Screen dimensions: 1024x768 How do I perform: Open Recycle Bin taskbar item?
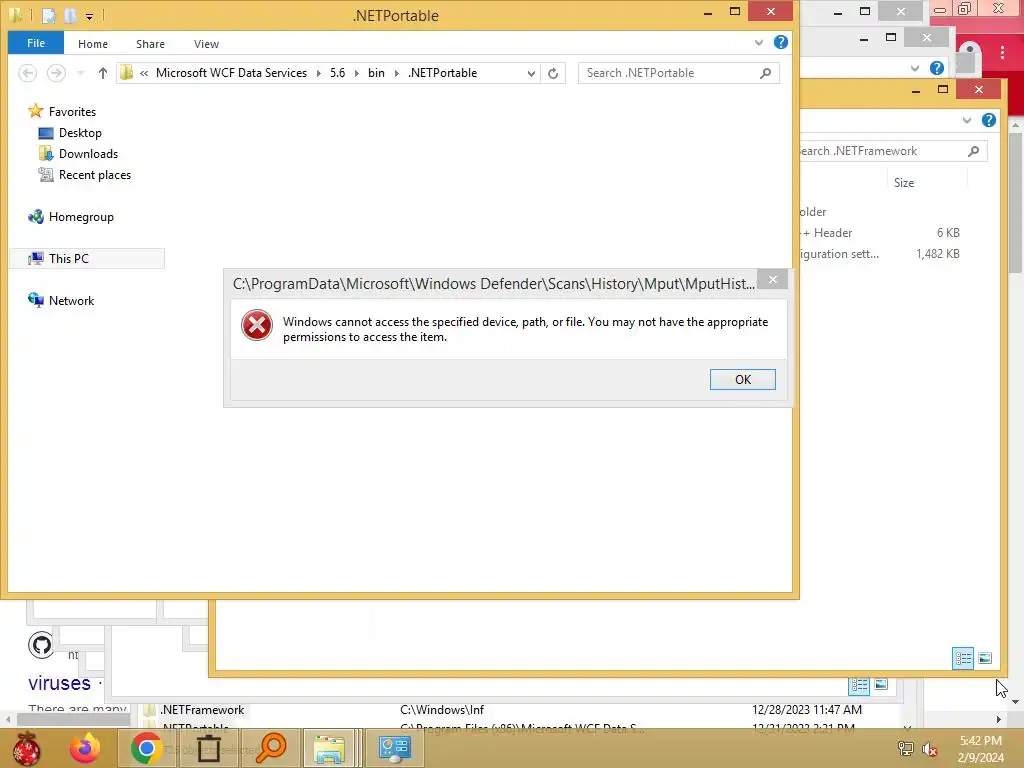click(209, 748)
